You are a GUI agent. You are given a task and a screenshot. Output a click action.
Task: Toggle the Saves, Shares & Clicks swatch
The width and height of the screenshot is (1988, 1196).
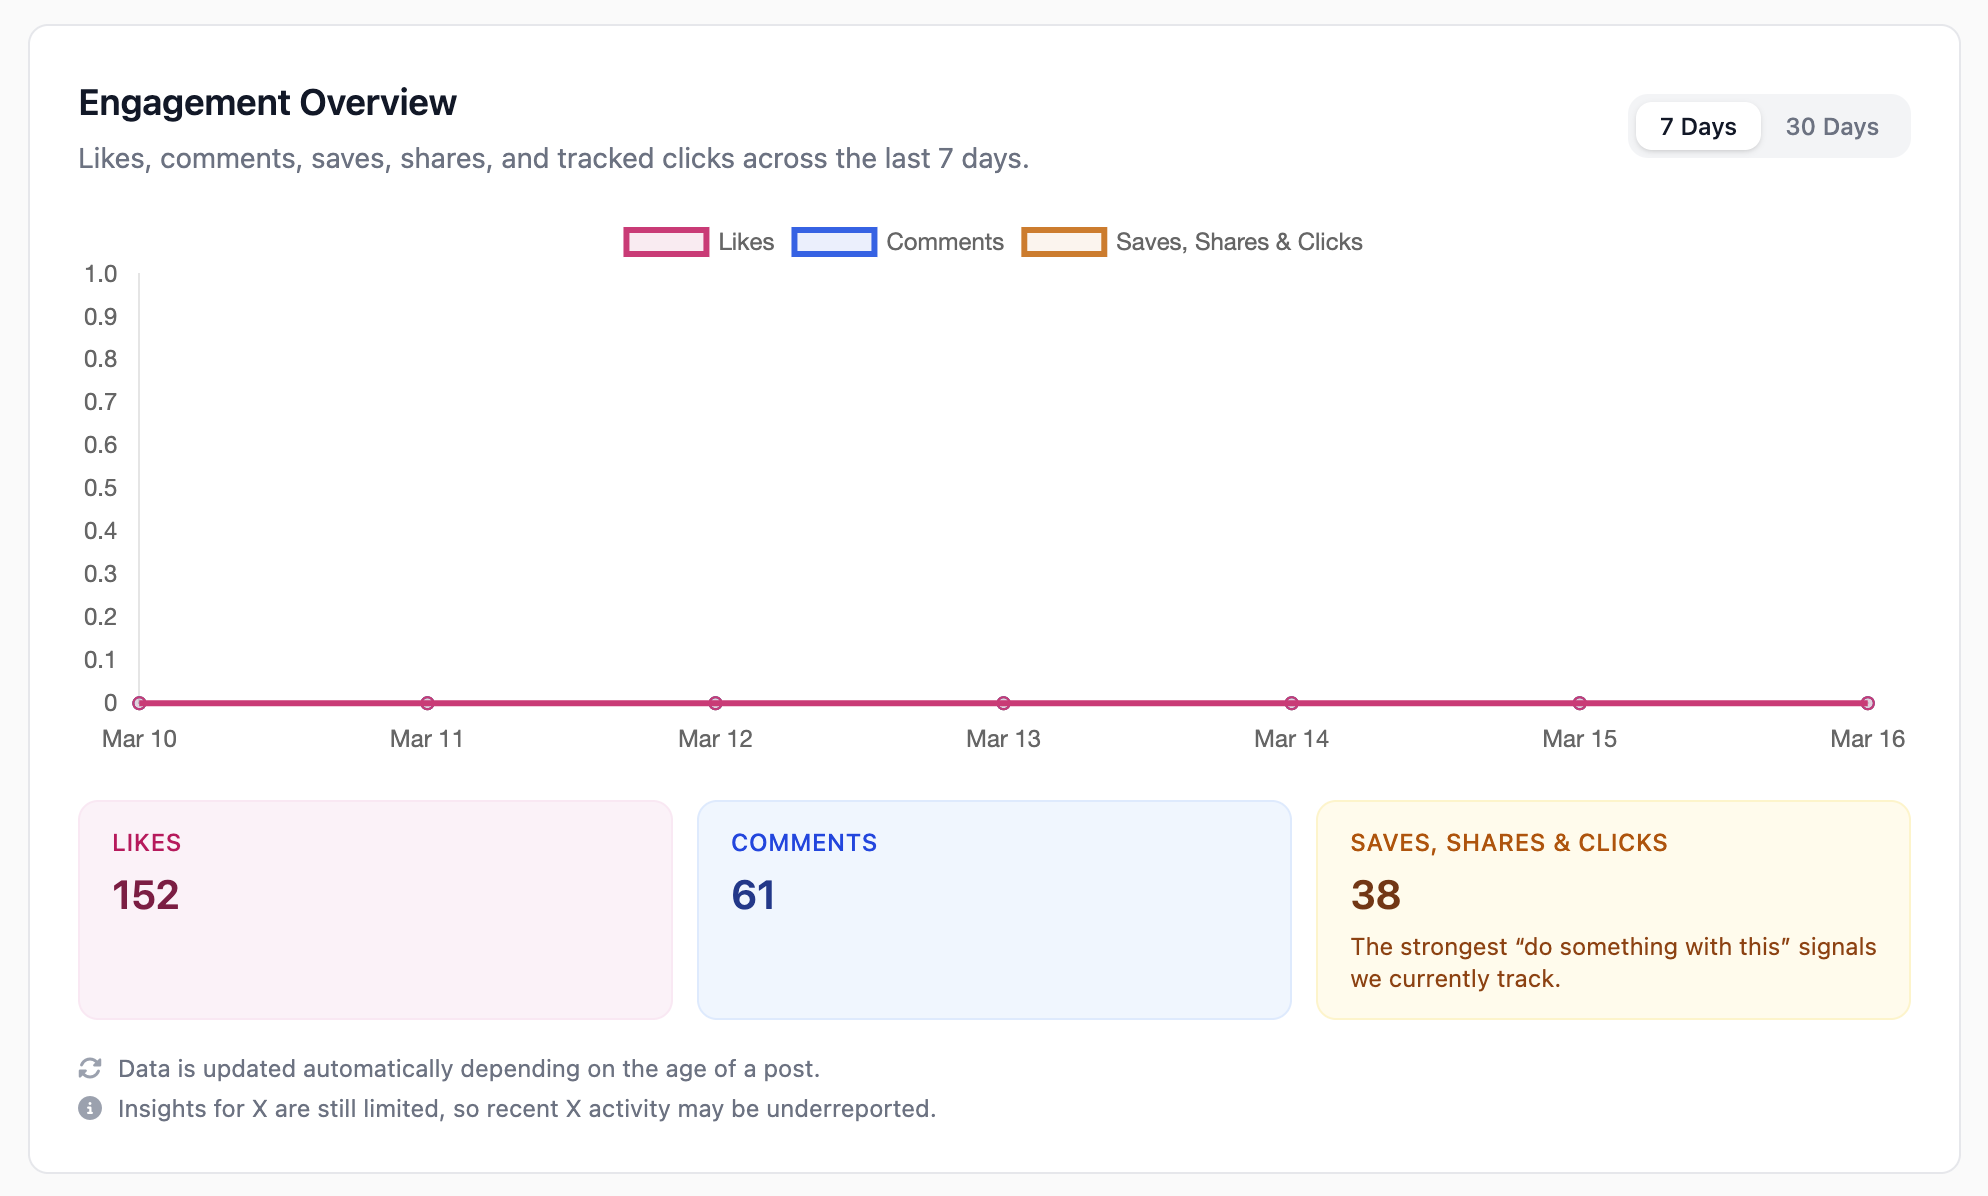pyautogui.click(x=1063, y=242)
